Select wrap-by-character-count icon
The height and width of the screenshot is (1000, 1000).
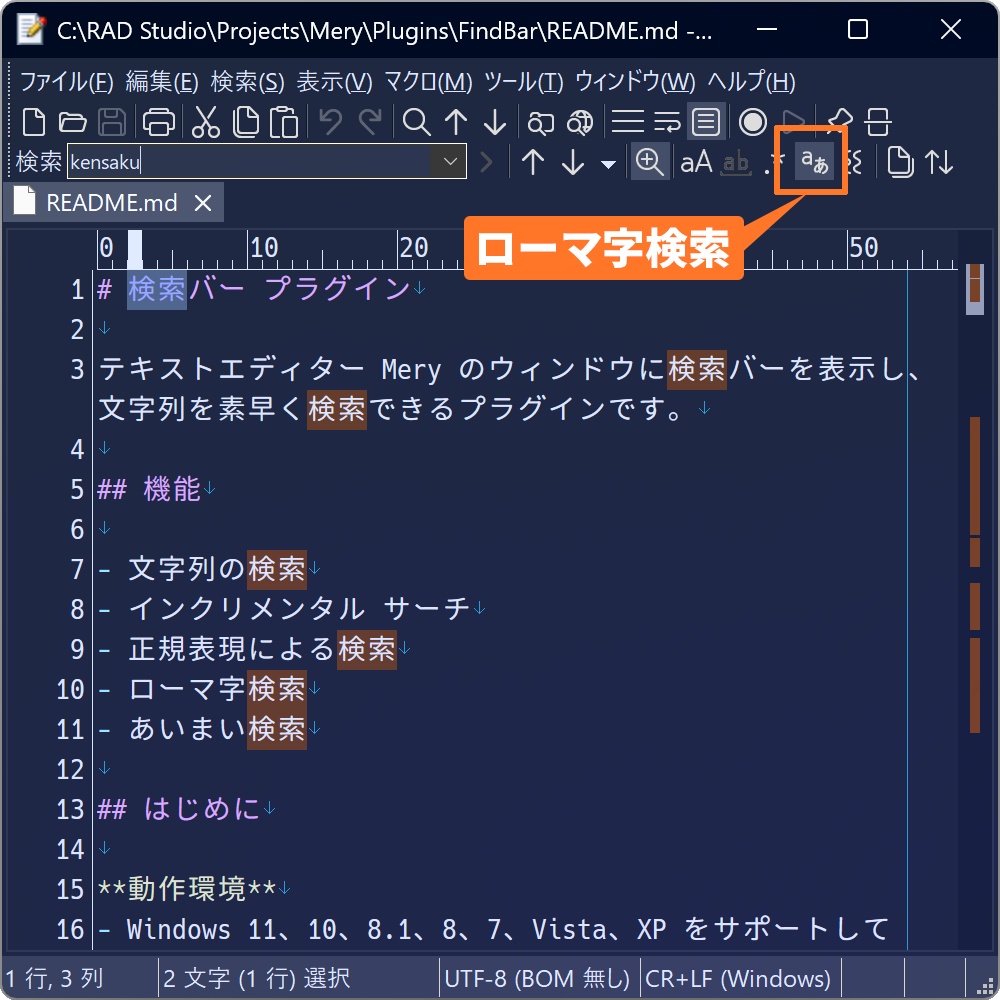667,122
